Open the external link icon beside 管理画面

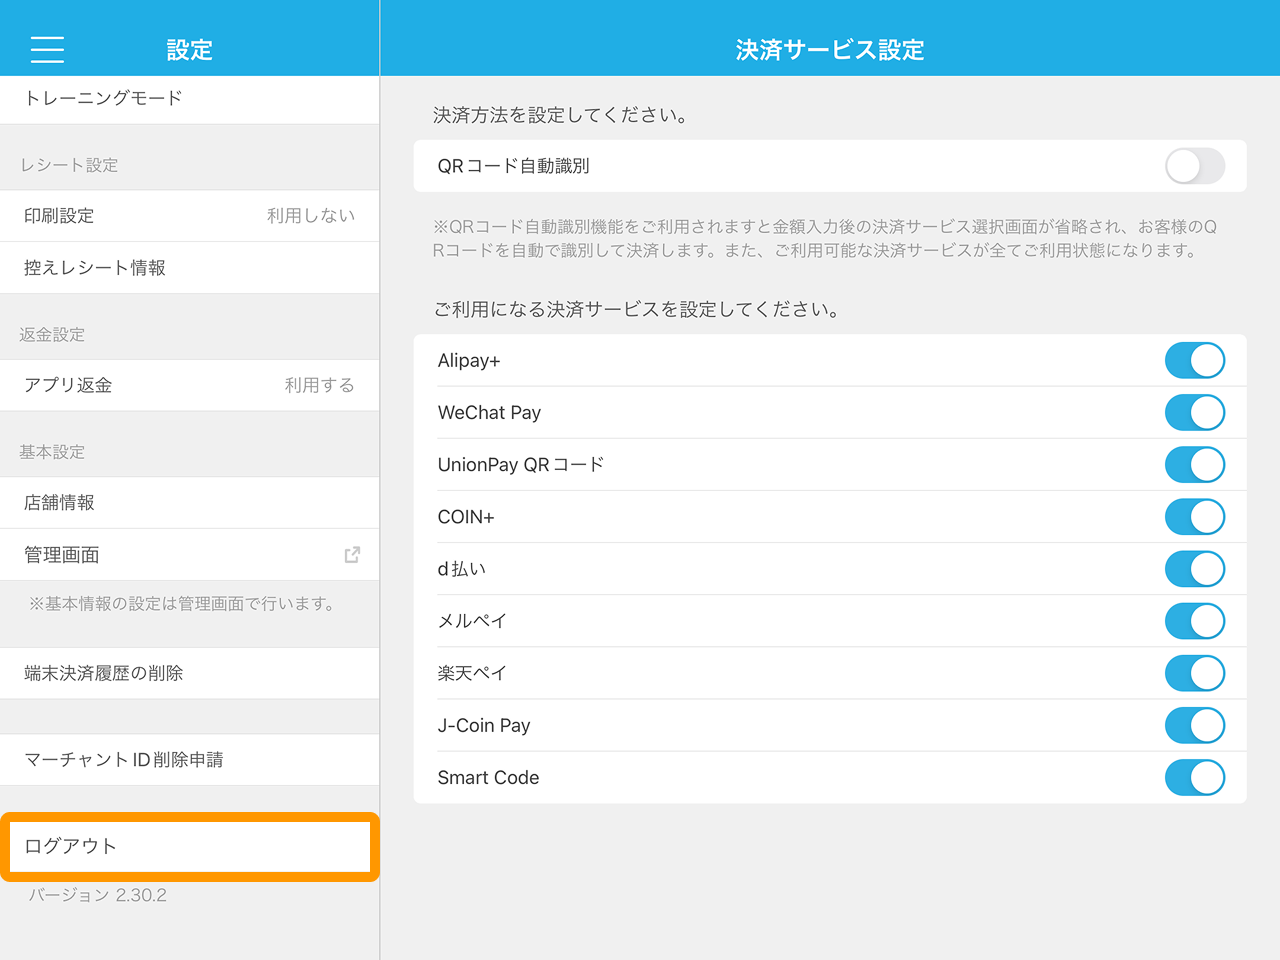[x=352, y=555]
